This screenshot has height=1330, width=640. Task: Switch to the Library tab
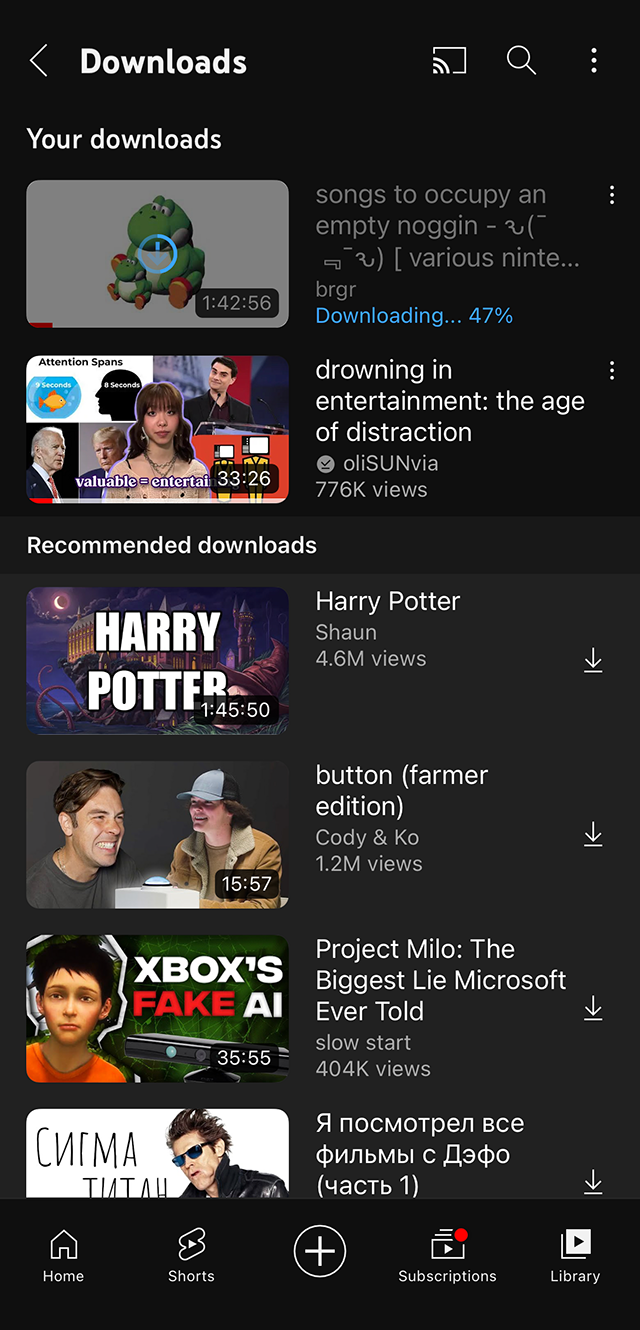pyautogui.click(x=575, y=1257)
